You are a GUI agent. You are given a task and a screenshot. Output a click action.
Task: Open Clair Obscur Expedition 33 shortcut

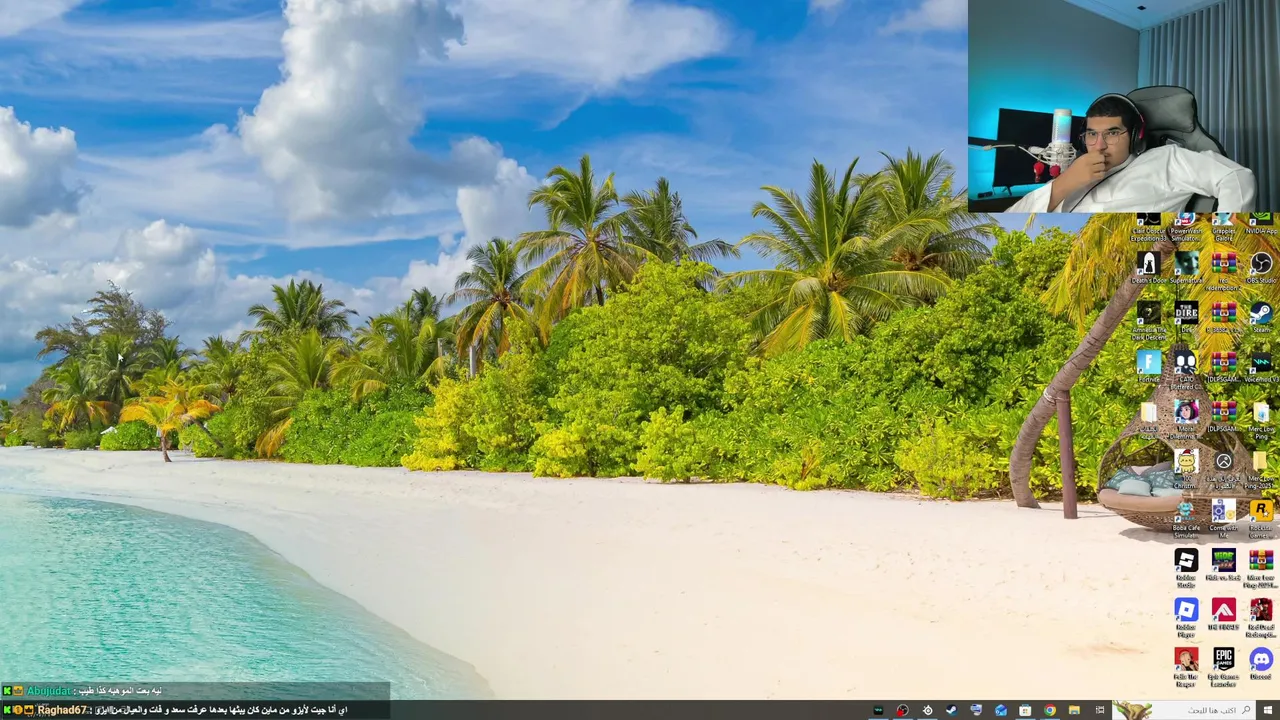point(1148,227)
